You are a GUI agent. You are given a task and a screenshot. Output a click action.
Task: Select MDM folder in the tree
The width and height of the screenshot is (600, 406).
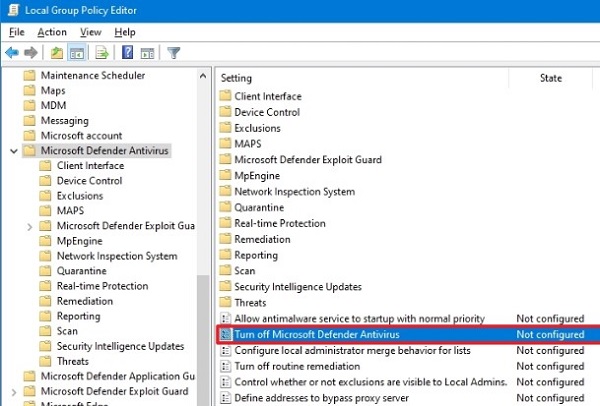coord(54,105)
